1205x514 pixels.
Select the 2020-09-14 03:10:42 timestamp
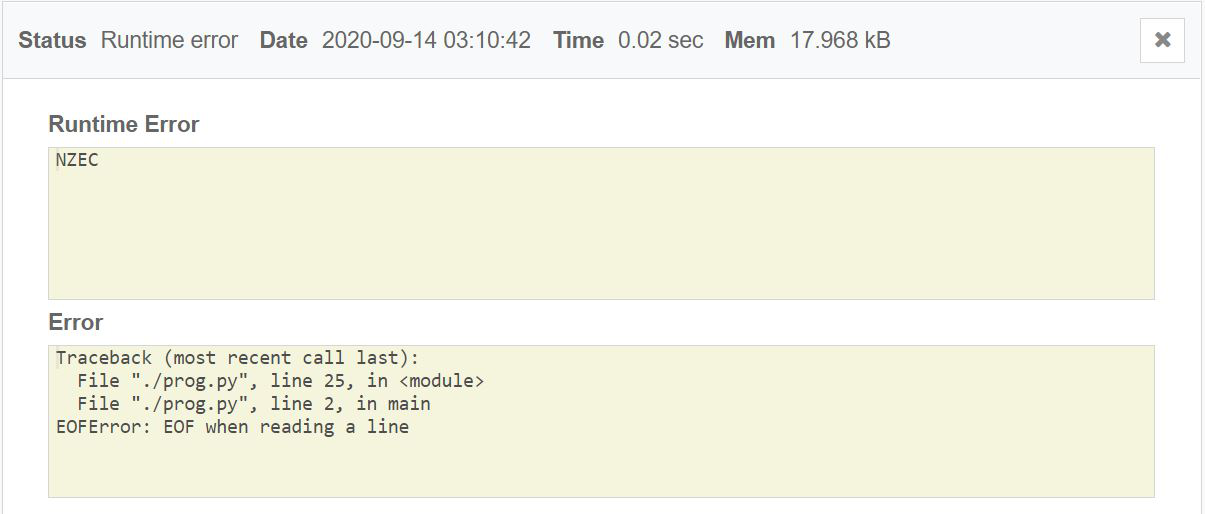coord(426,41)
